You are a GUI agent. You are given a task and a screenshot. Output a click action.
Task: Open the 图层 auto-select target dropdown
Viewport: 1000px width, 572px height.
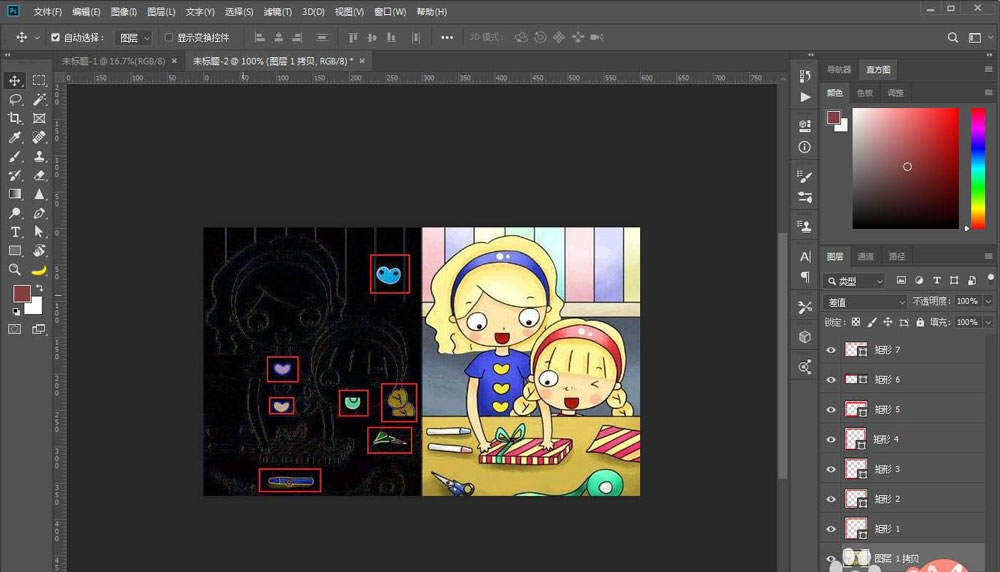pos(134,38)
